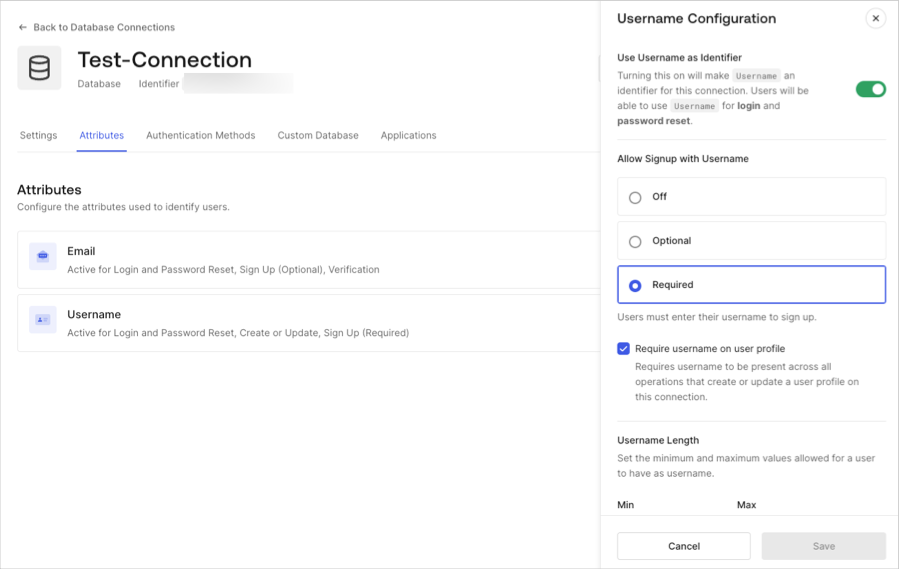
Task: Open the Email attribute row
Action: (308, 260)
